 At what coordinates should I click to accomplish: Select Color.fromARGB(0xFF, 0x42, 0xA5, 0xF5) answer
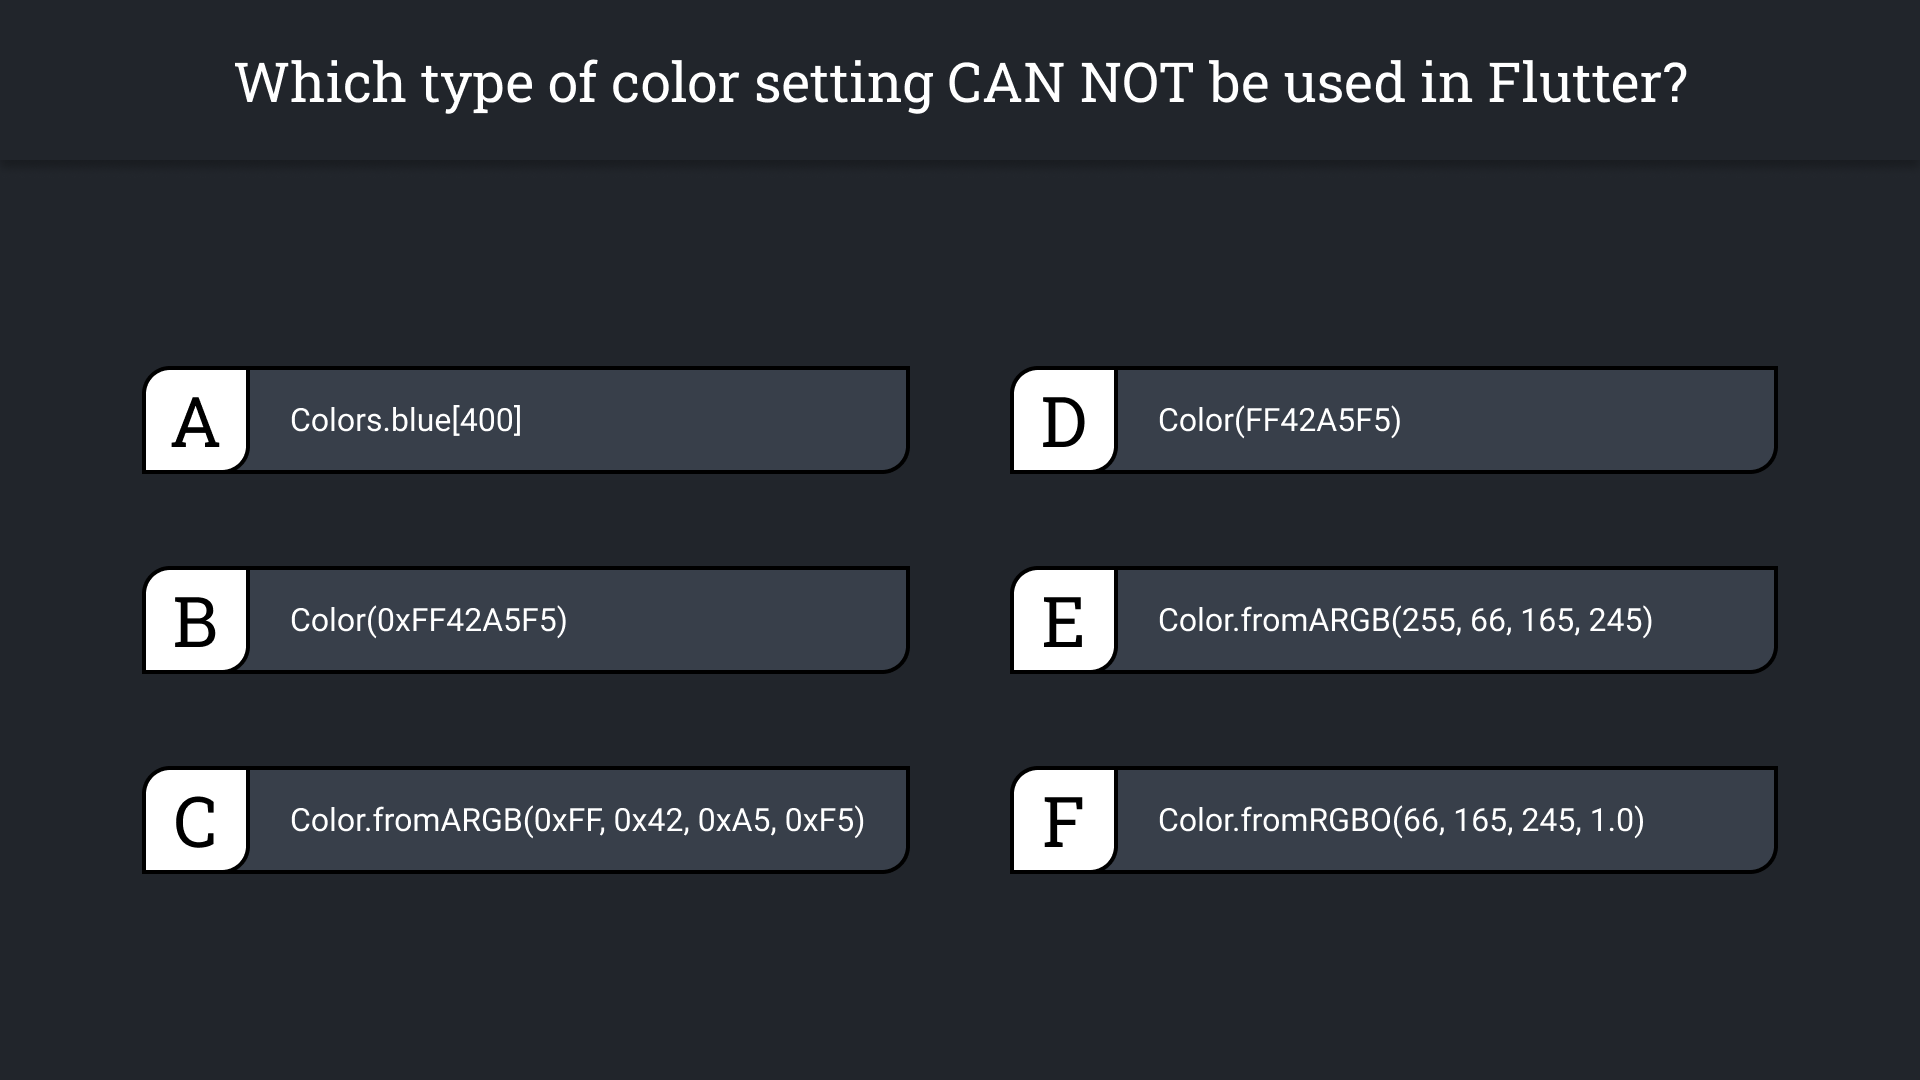tap(577, 820)
